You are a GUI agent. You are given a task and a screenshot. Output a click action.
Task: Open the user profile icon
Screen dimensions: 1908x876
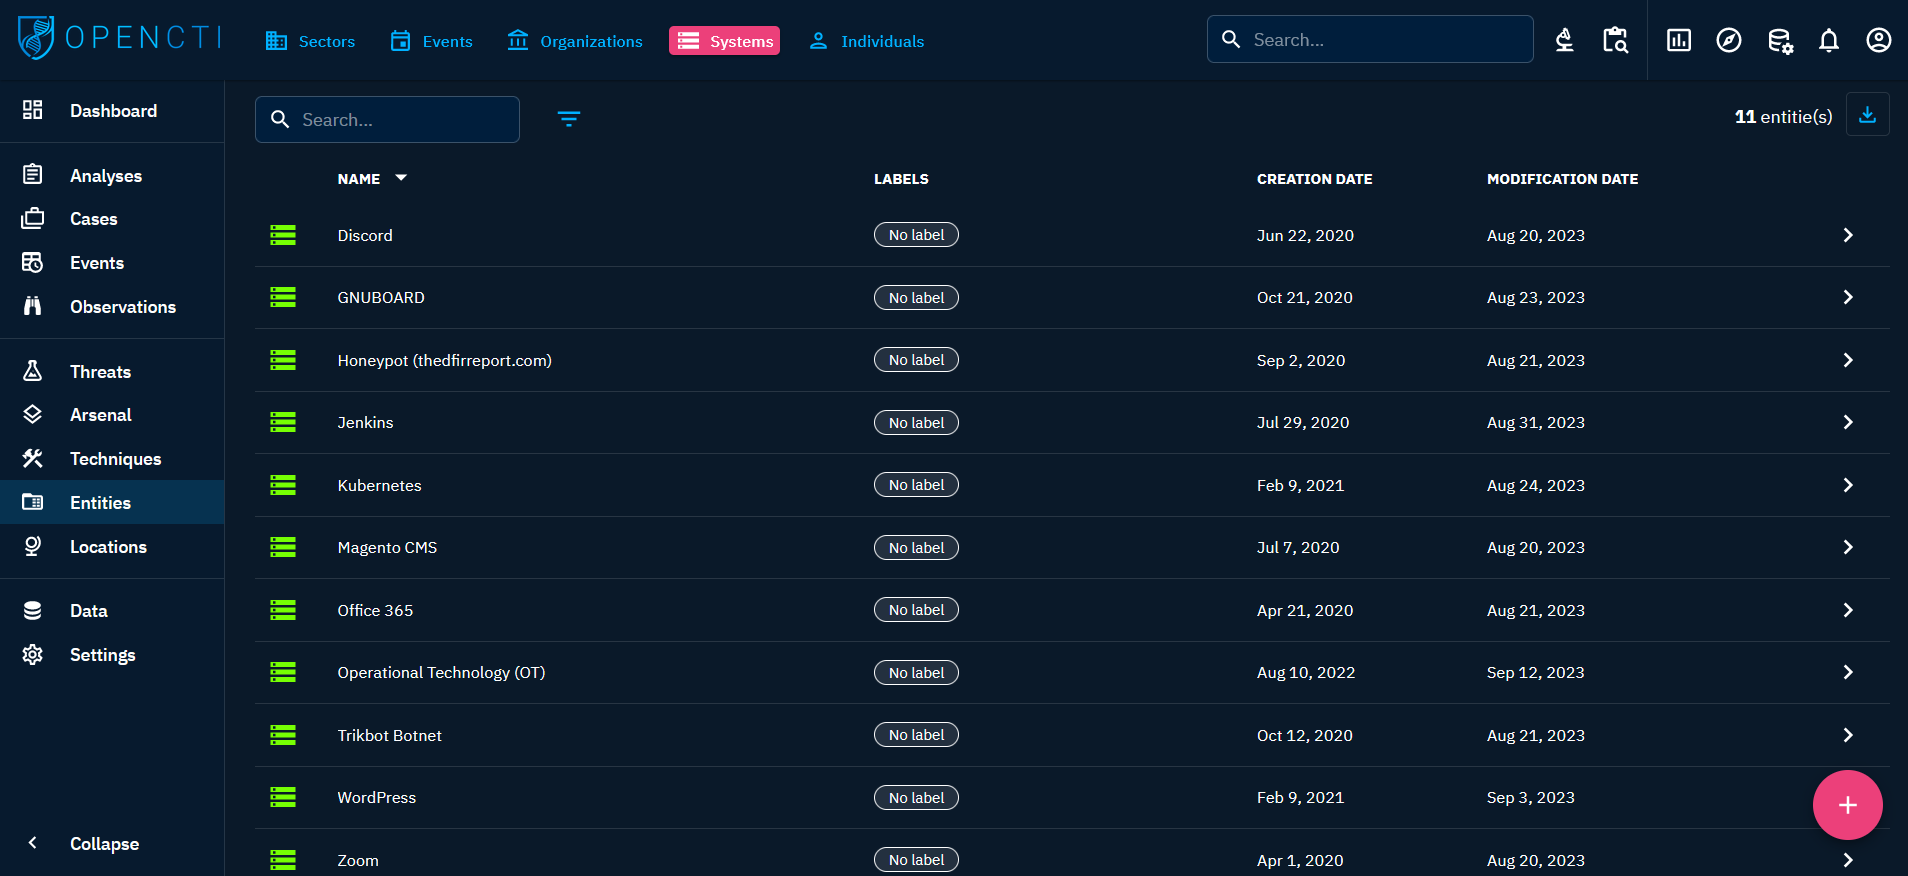pos(1878,40)
